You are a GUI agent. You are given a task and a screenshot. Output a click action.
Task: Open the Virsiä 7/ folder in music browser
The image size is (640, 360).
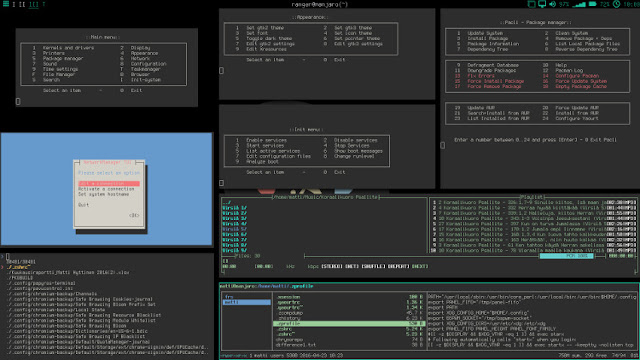click(x=234, y=240)
